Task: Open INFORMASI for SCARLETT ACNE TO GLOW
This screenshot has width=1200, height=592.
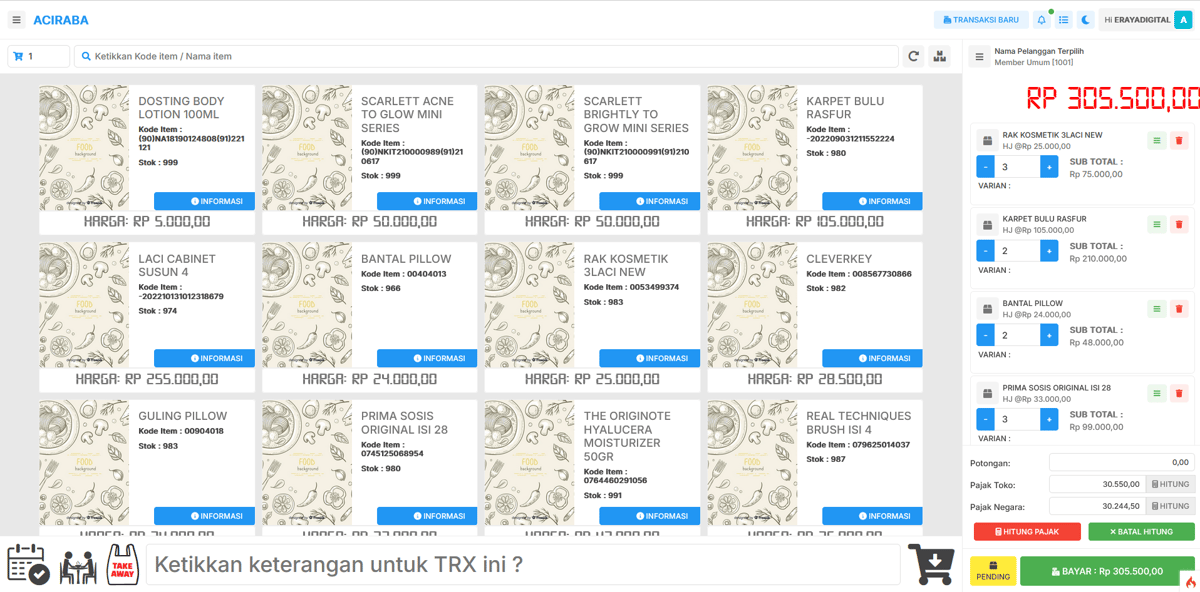Action: [x=427, y=201]
